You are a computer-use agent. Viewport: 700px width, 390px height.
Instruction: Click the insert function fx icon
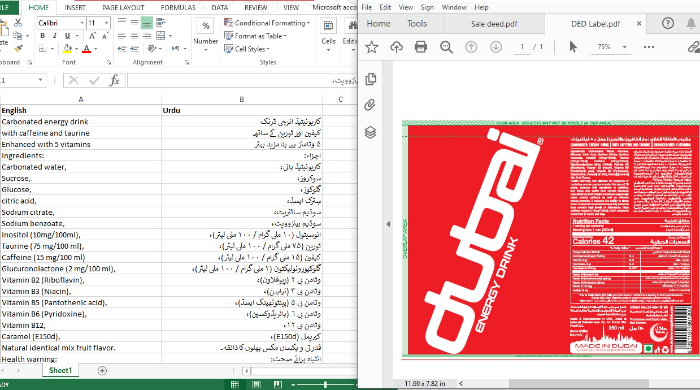point(114,80)
